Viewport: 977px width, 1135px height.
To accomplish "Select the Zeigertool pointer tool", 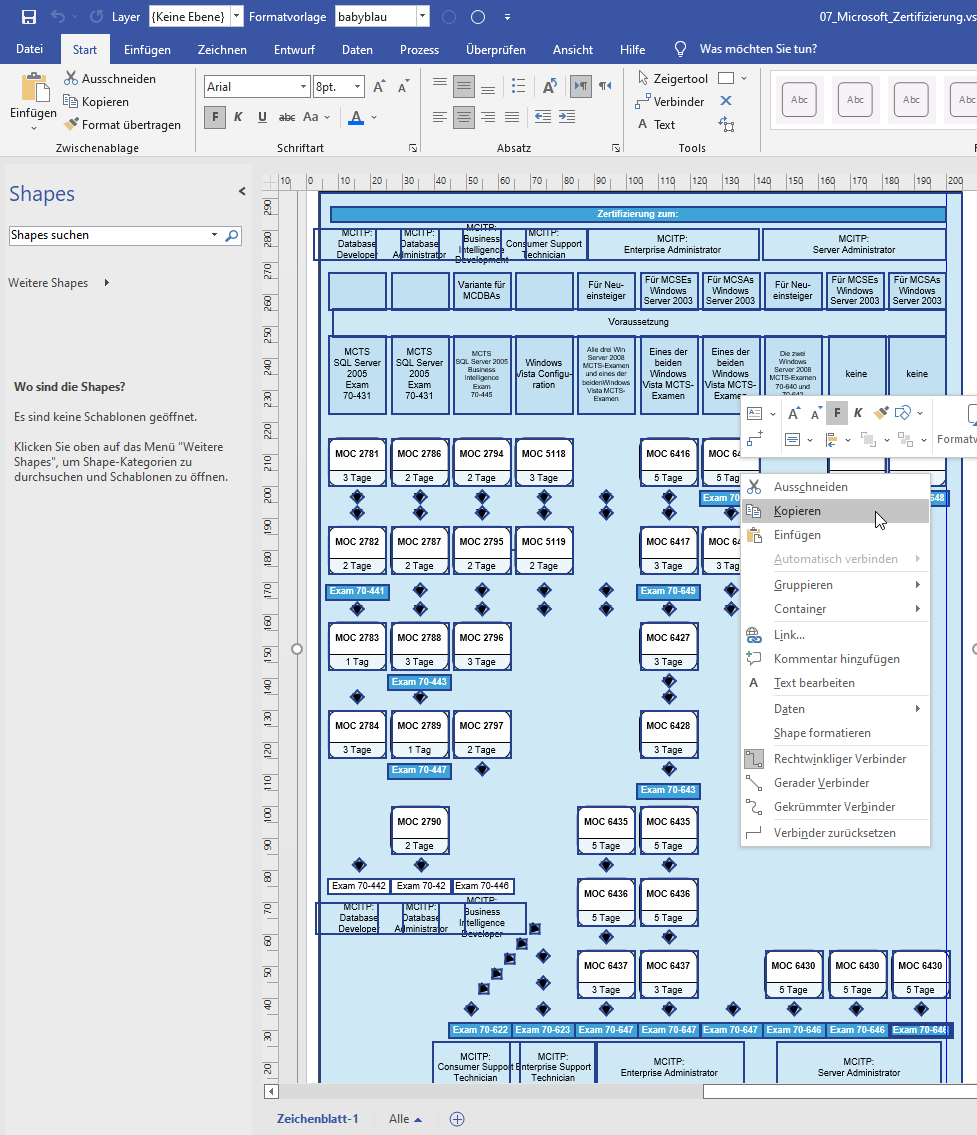I will (x=671, y=78).
